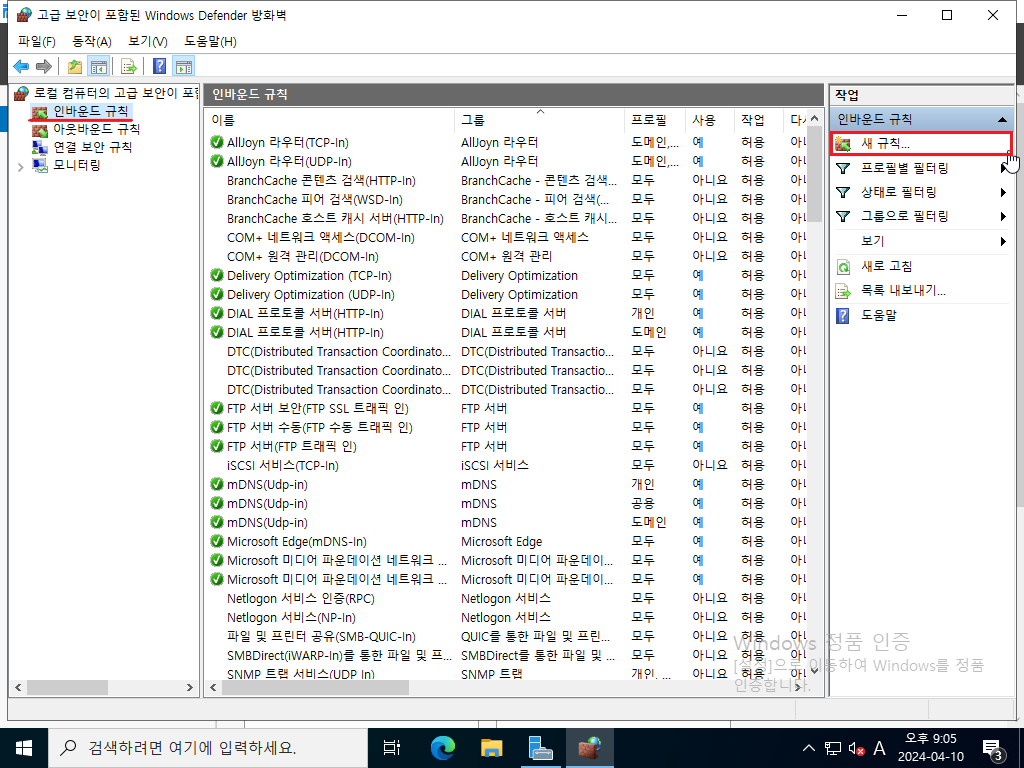The width and height of the screenshot is (1024, 768).
Task: Click the rule list vertical scrollbar thumb
Action: click(x=814, y=174)
